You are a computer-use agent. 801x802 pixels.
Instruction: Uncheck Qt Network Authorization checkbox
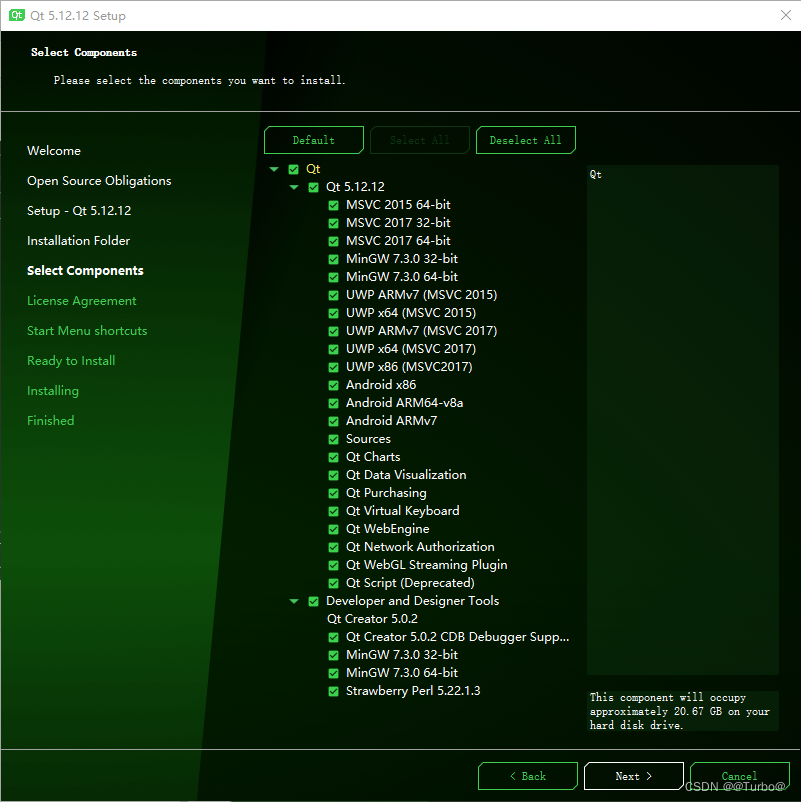(333, 547)
